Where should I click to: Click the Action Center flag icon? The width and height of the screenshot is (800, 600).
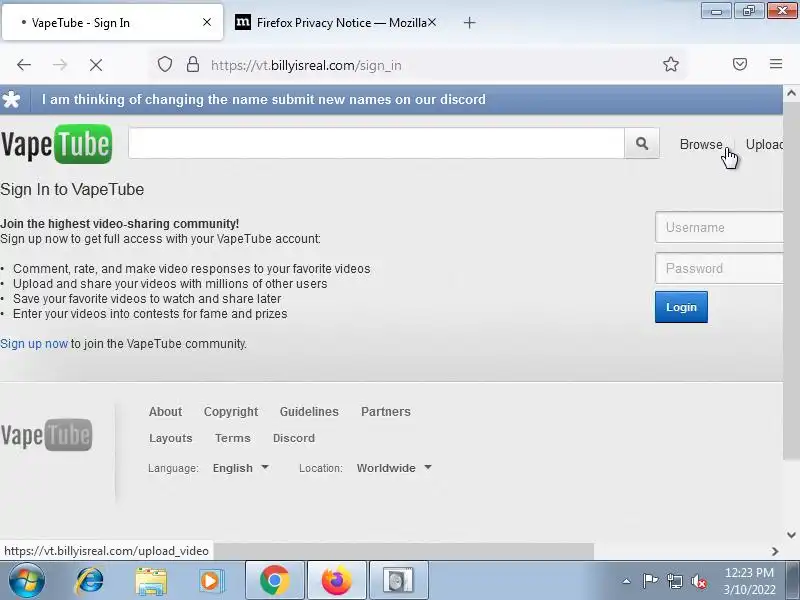(650, 581)
